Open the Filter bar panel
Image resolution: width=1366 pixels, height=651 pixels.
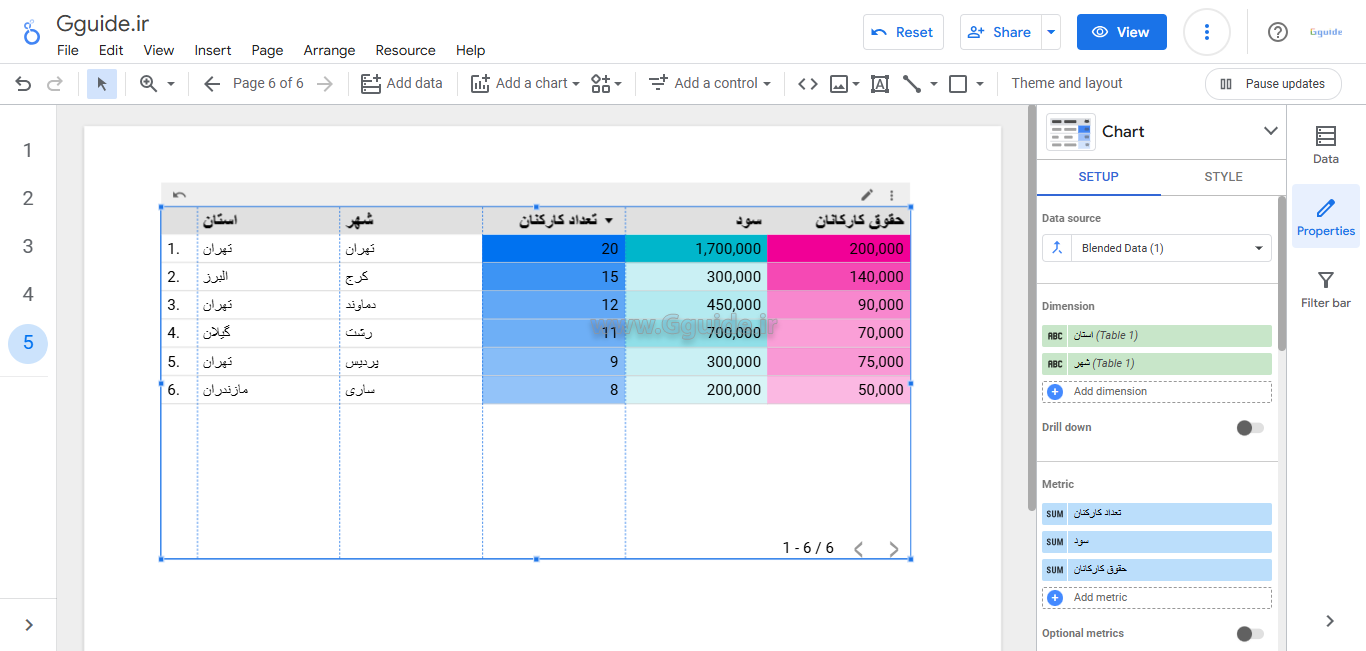pyautogui.click(x=1325, y=290)
